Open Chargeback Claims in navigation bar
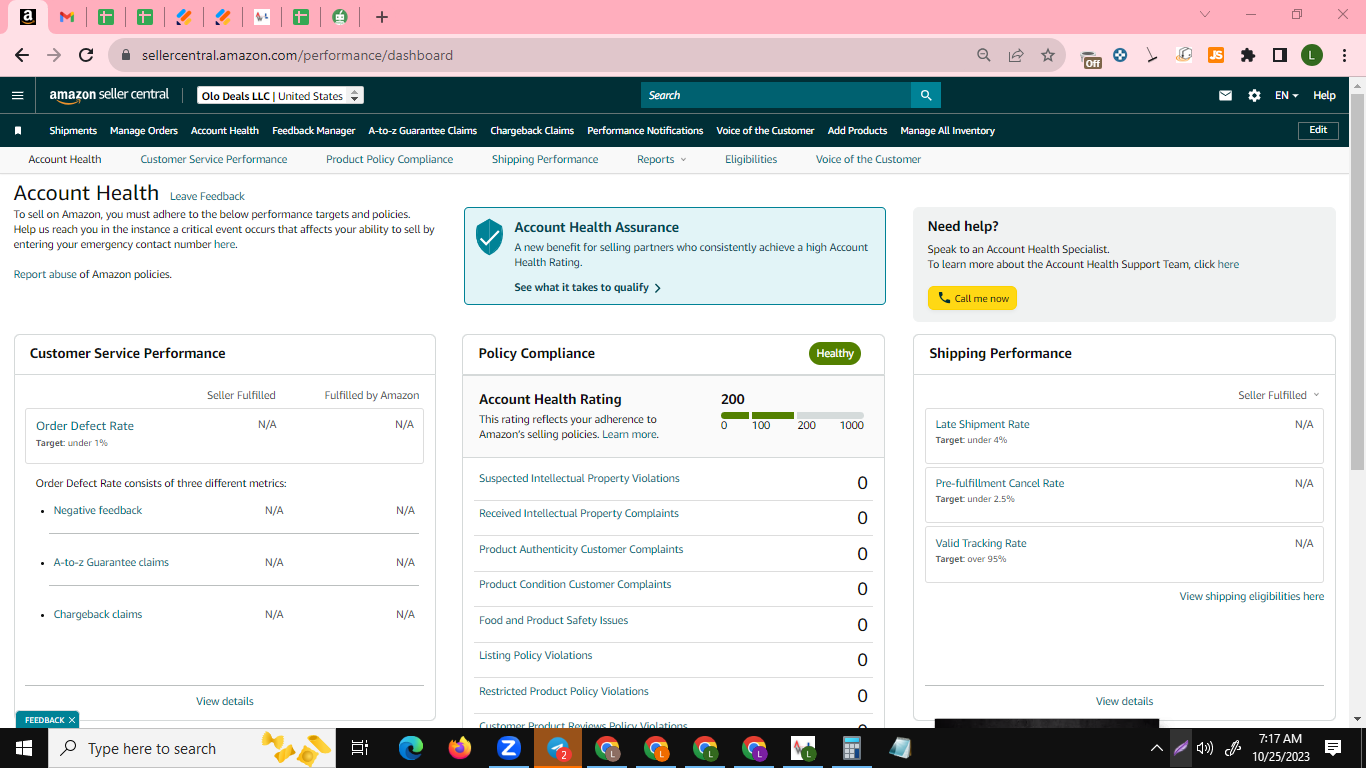The width and height of the screenshot is (1366, 768). coord(532,130)
